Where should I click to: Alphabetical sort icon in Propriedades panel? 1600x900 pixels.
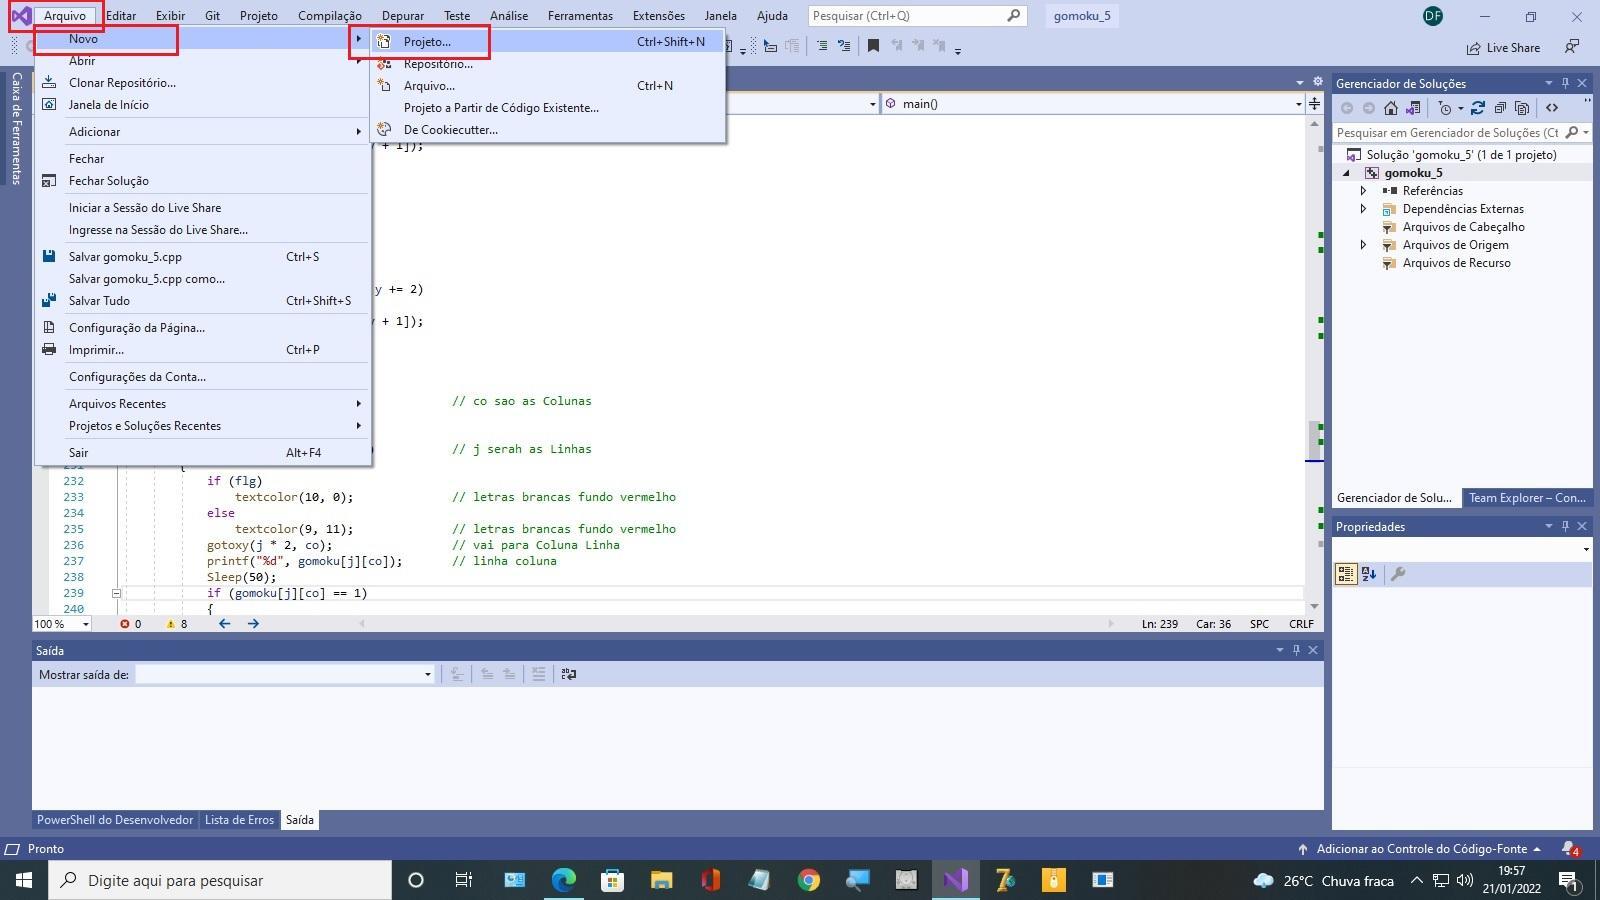click(1369, 574)
